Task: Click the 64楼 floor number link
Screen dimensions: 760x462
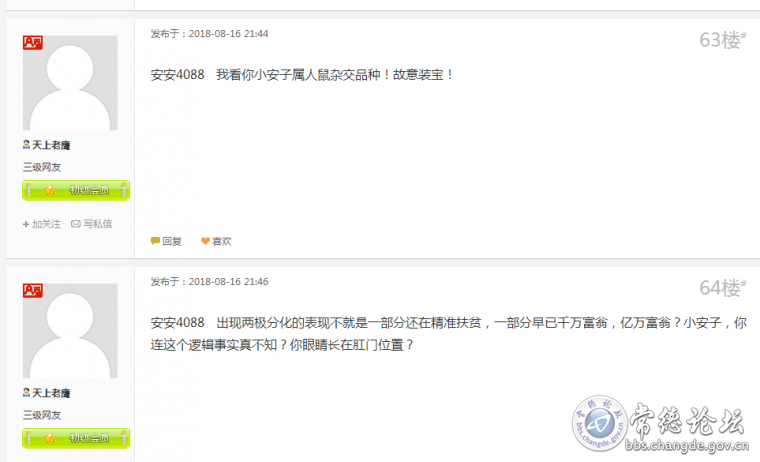Action: (x=722, y=288)
